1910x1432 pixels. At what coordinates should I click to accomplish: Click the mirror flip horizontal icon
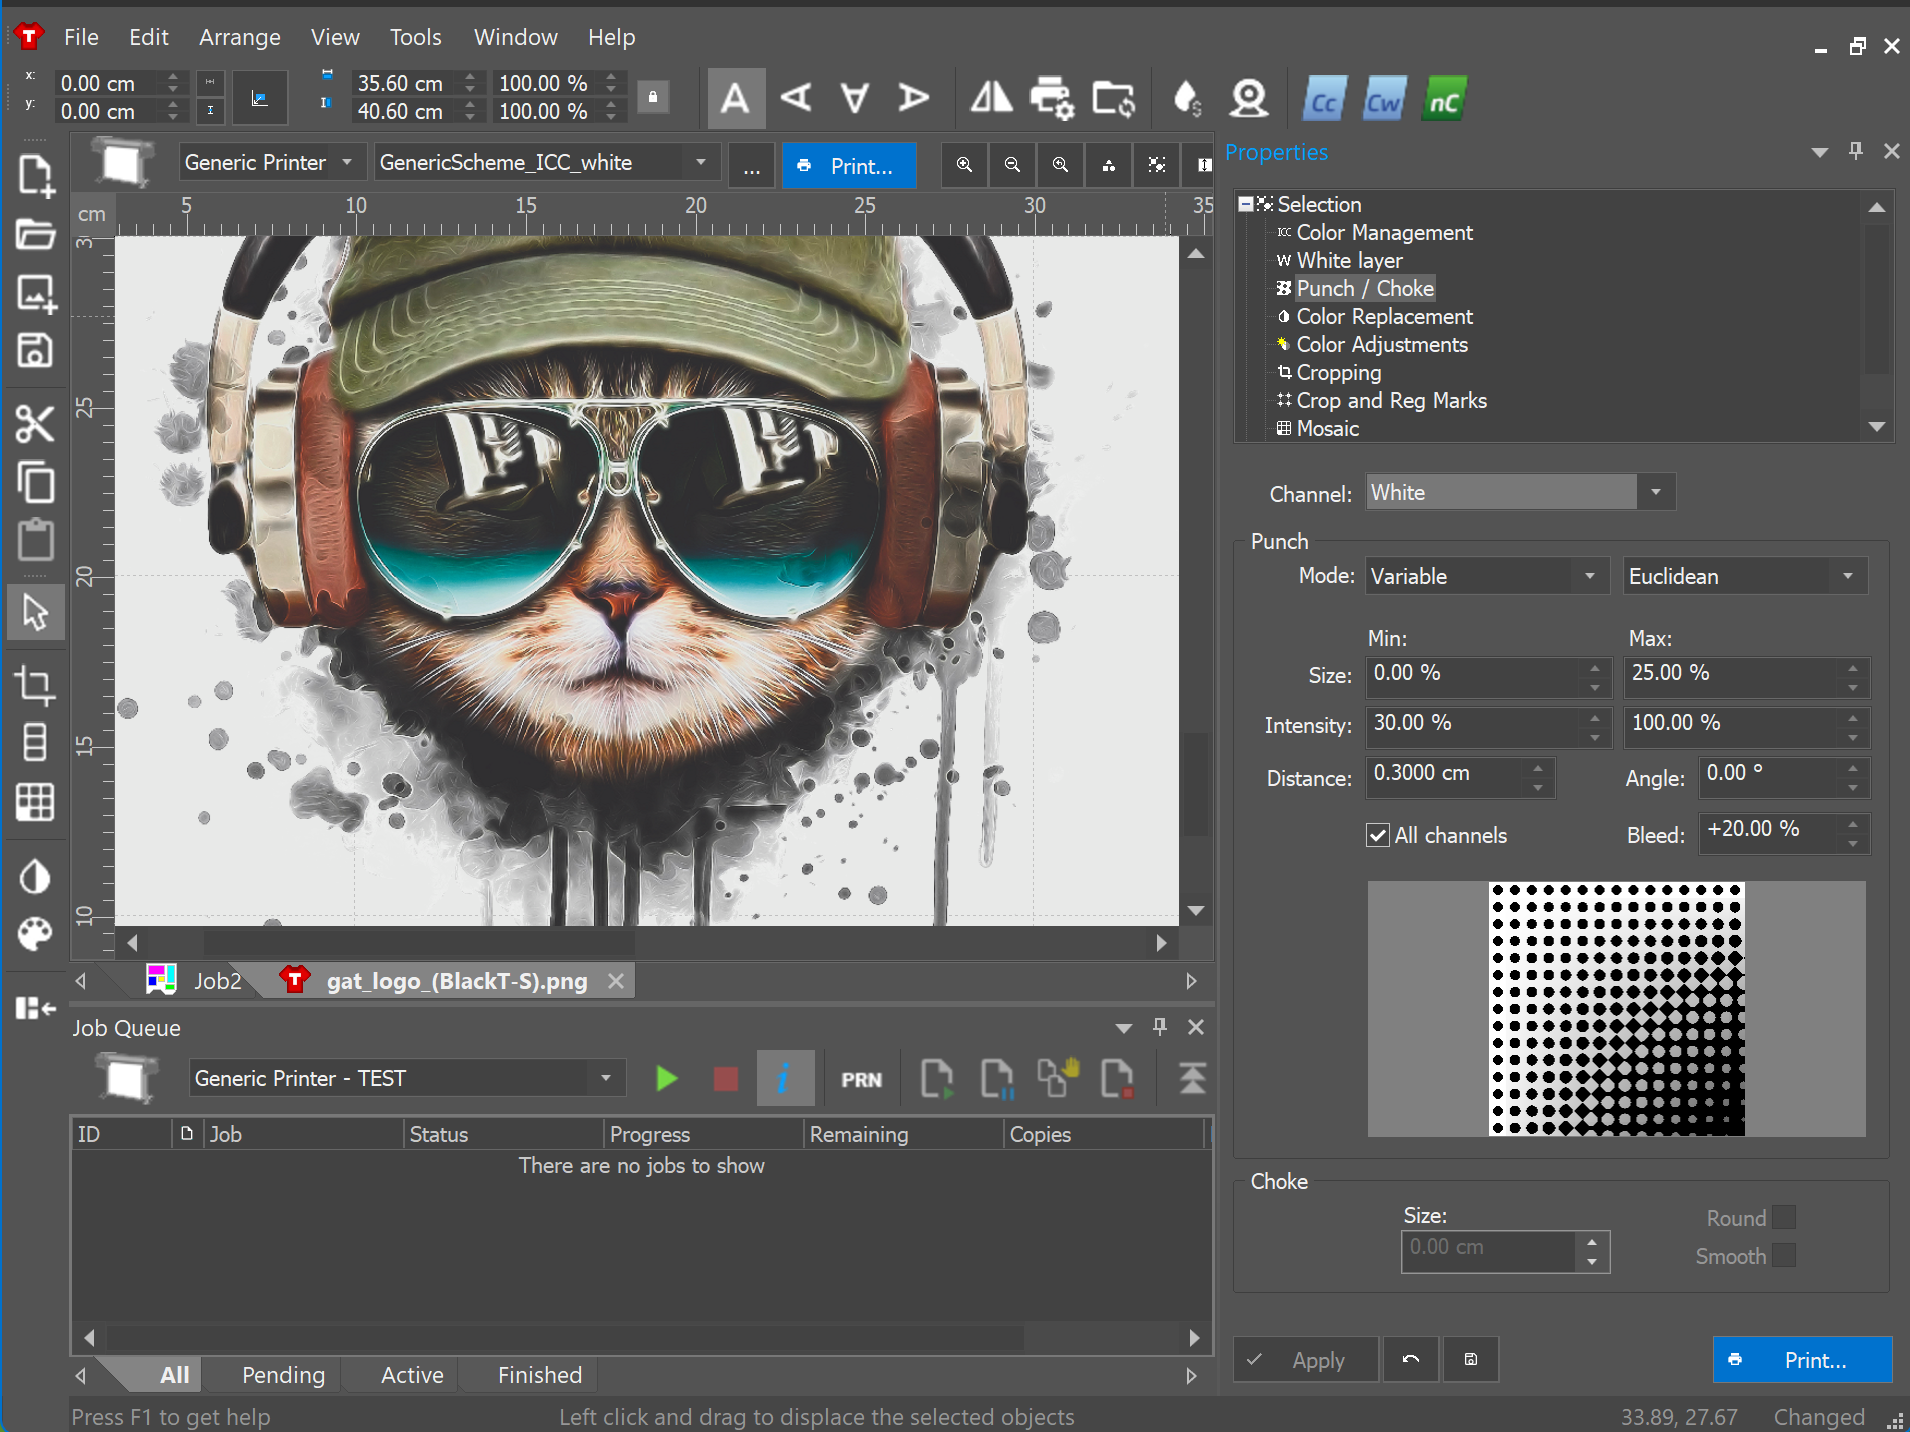[x=991, y=98]
